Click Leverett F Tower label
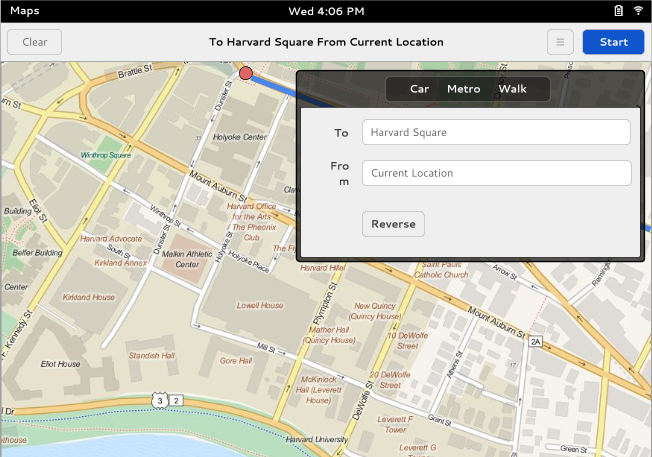Screen dimensions: 652x457 [x=395, y=425]
